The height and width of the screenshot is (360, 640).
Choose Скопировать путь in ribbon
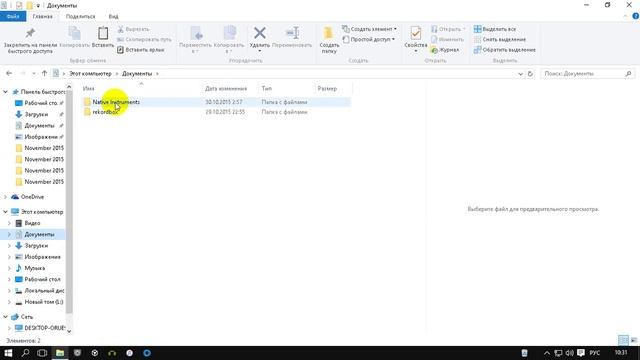144,40
